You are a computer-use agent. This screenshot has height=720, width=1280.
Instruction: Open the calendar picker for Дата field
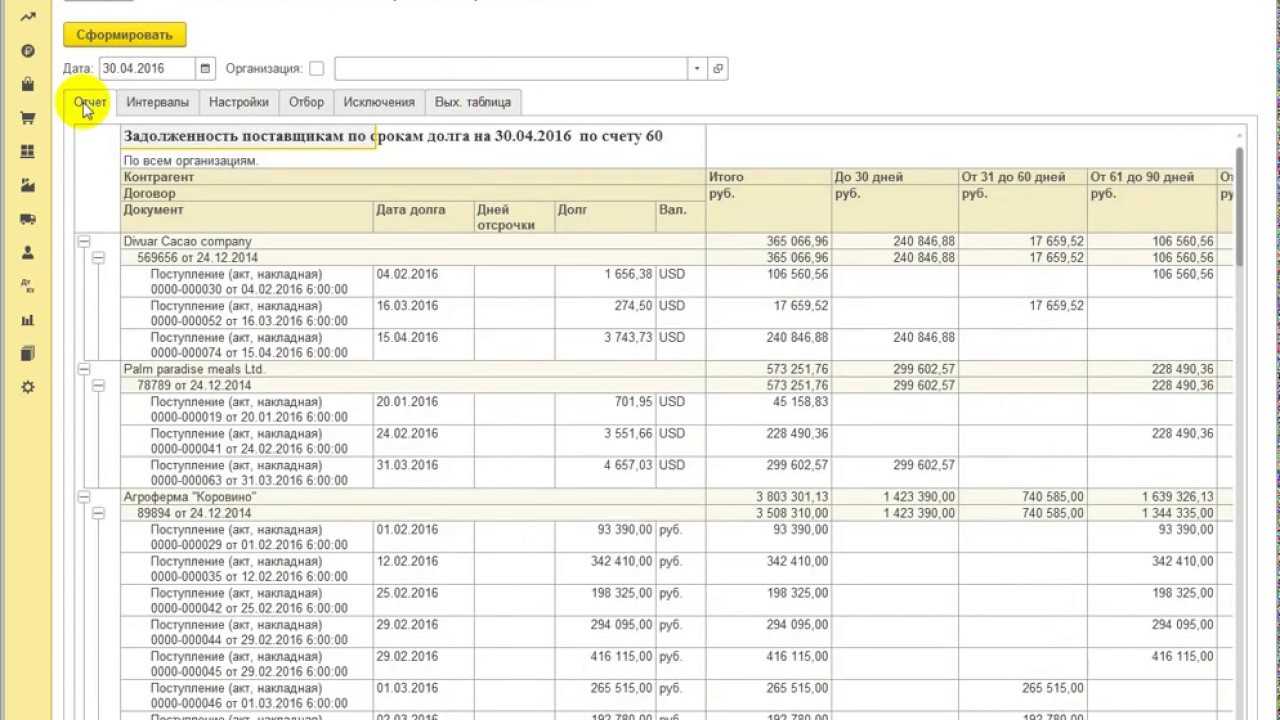[x=205, y=69]
